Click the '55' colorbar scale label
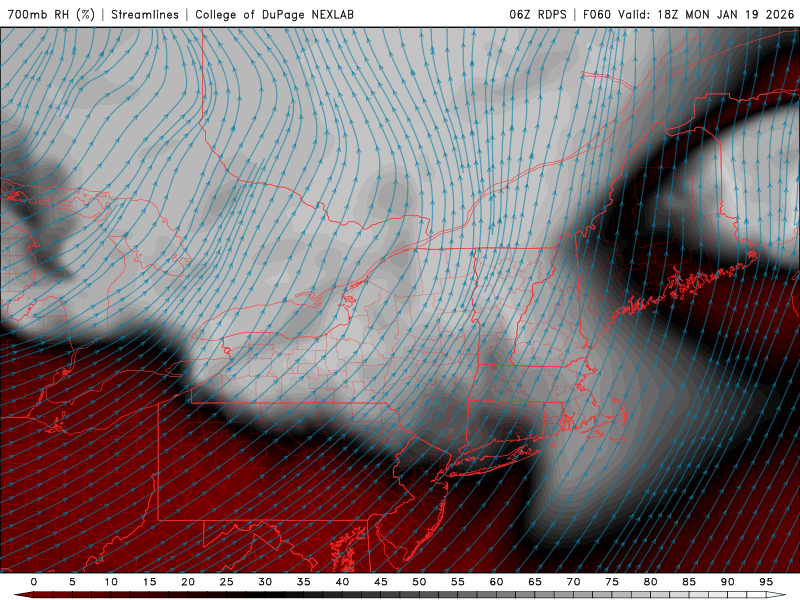Viewport: 800px width, 600px height. 458,582
